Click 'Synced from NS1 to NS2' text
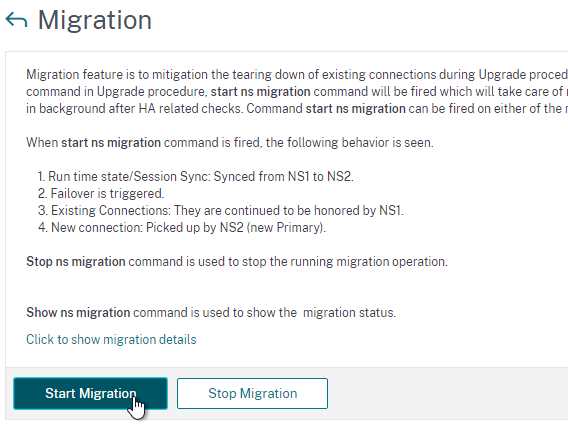The image size is (568, 425). pos(284,176)
